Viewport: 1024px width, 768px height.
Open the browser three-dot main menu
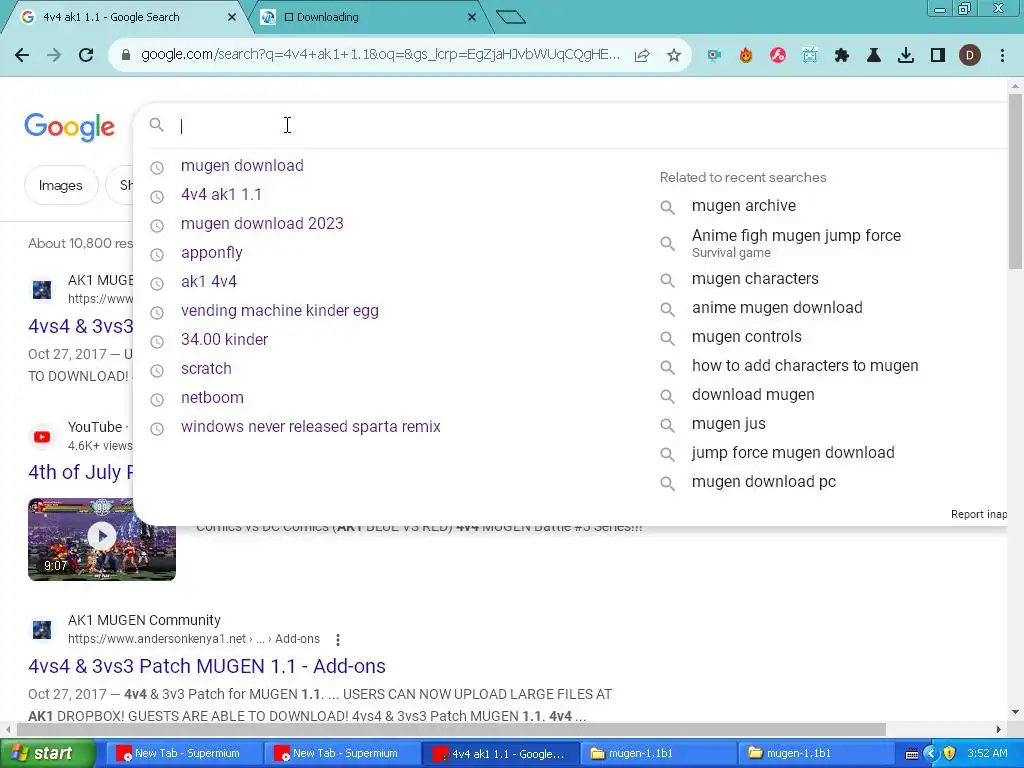pos(1002,56)
